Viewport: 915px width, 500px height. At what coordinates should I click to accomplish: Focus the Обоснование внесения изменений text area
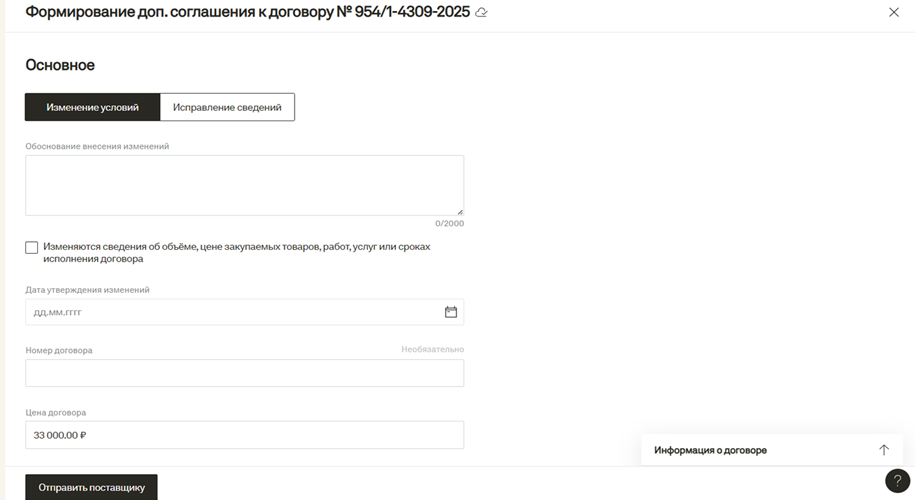click(244, 185)
